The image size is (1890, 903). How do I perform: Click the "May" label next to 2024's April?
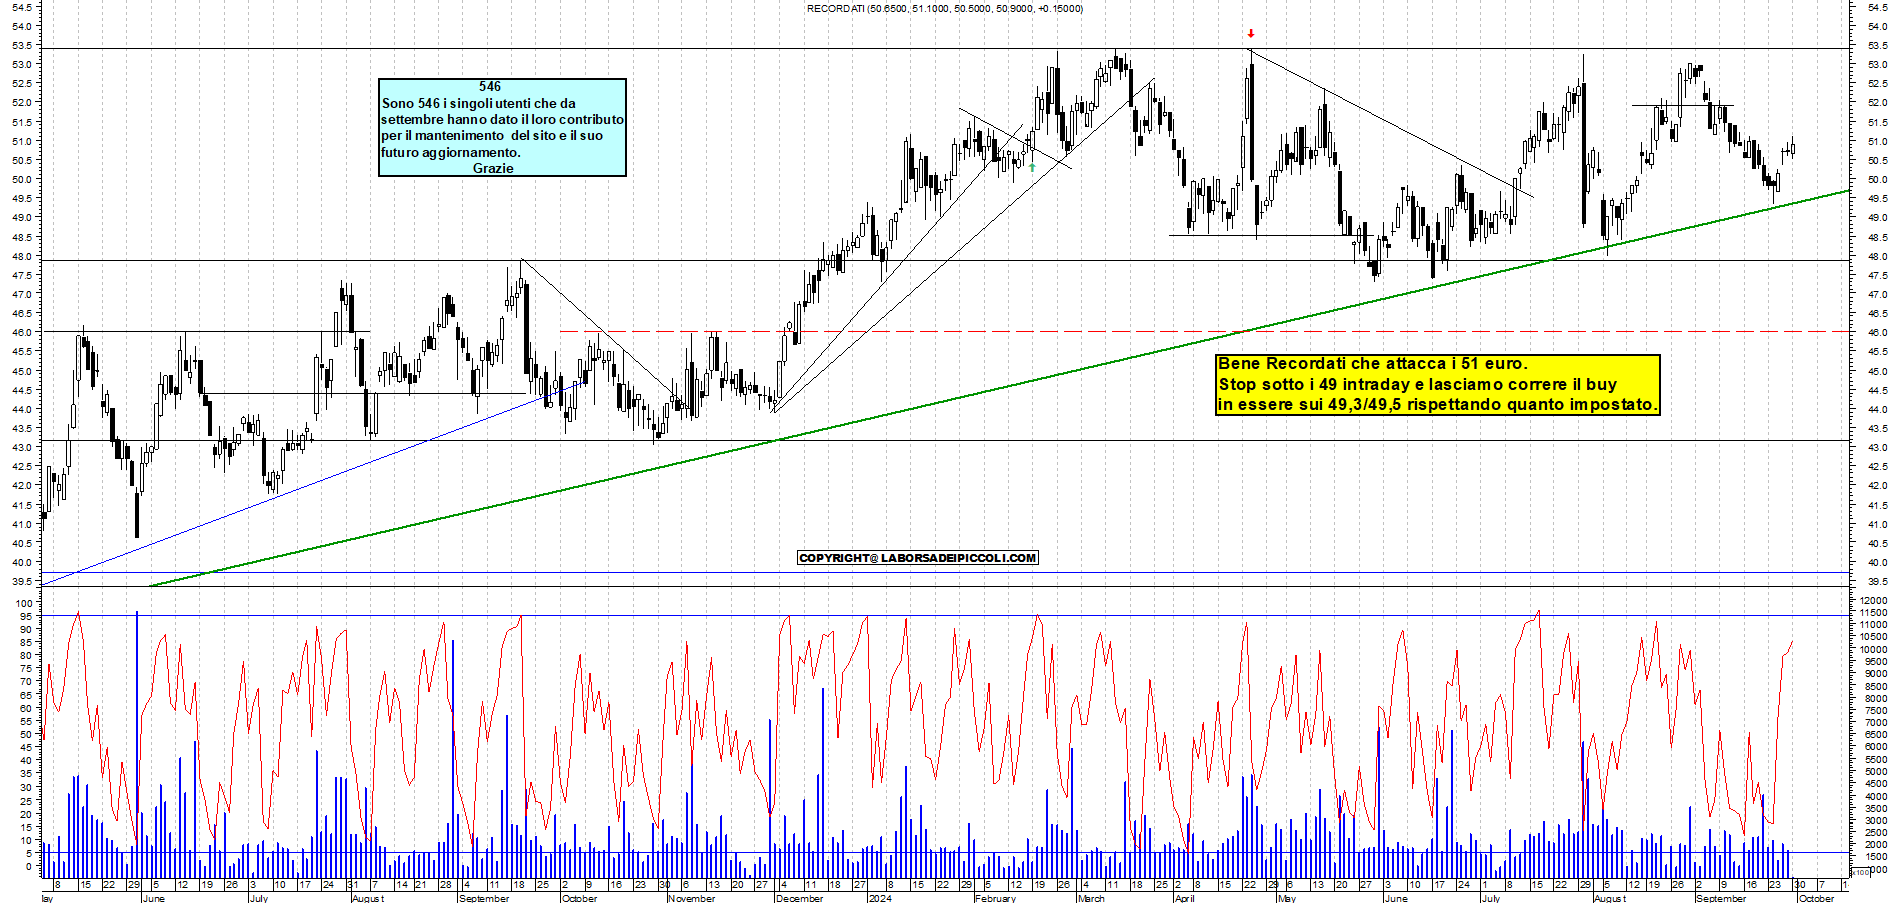tap(1286, 898)
